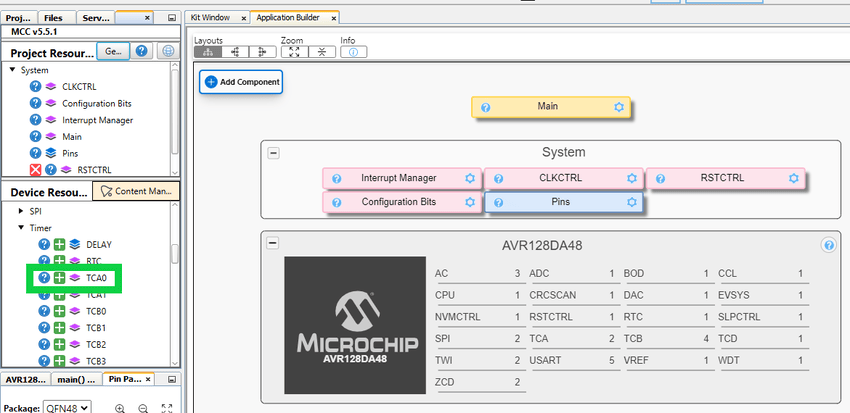
Task: Open gear settings on Main block
Action: click(x=618, y=107)
